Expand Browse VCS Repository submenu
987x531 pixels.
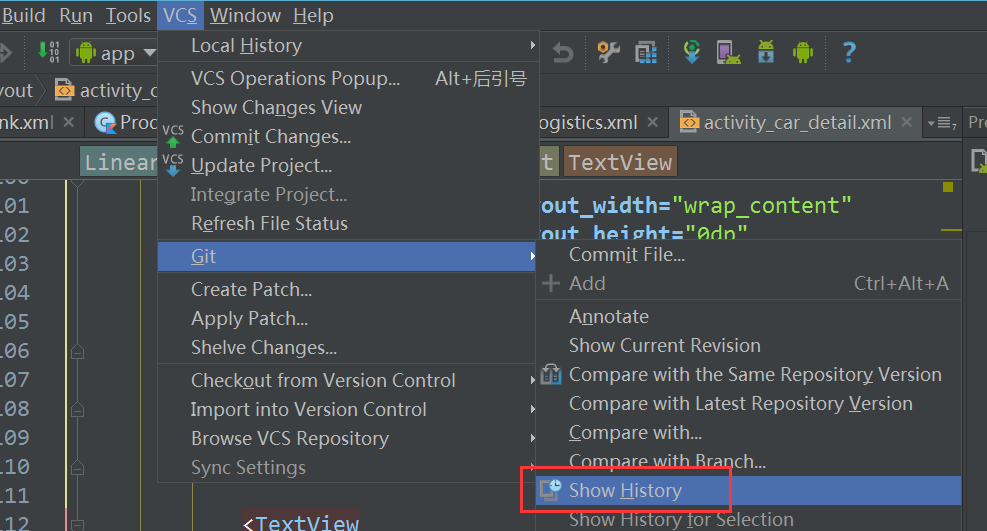pyautogui.click(x=533, y=438)
